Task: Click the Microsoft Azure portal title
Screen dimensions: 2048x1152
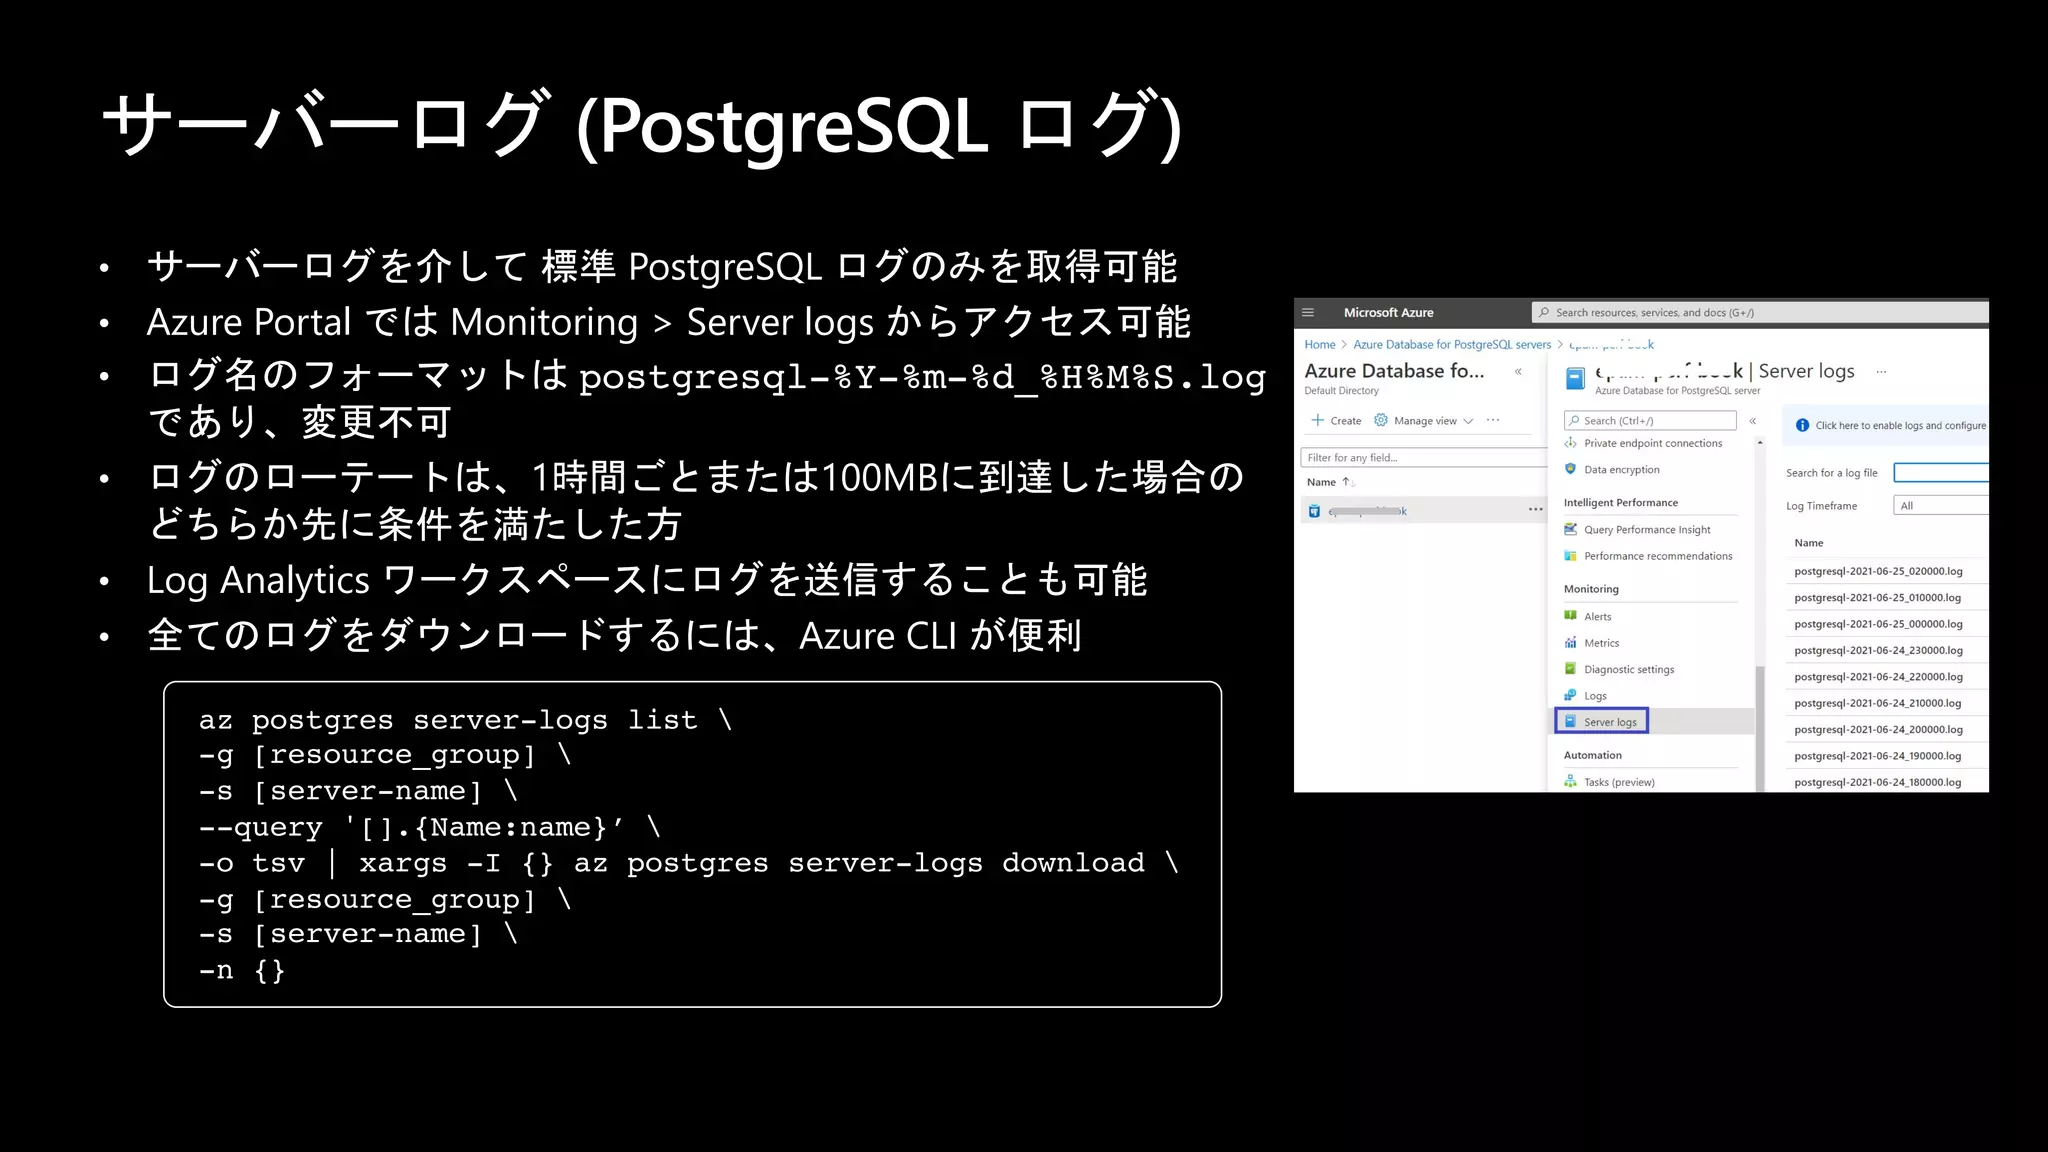Action: click(x=1388, y=312)
